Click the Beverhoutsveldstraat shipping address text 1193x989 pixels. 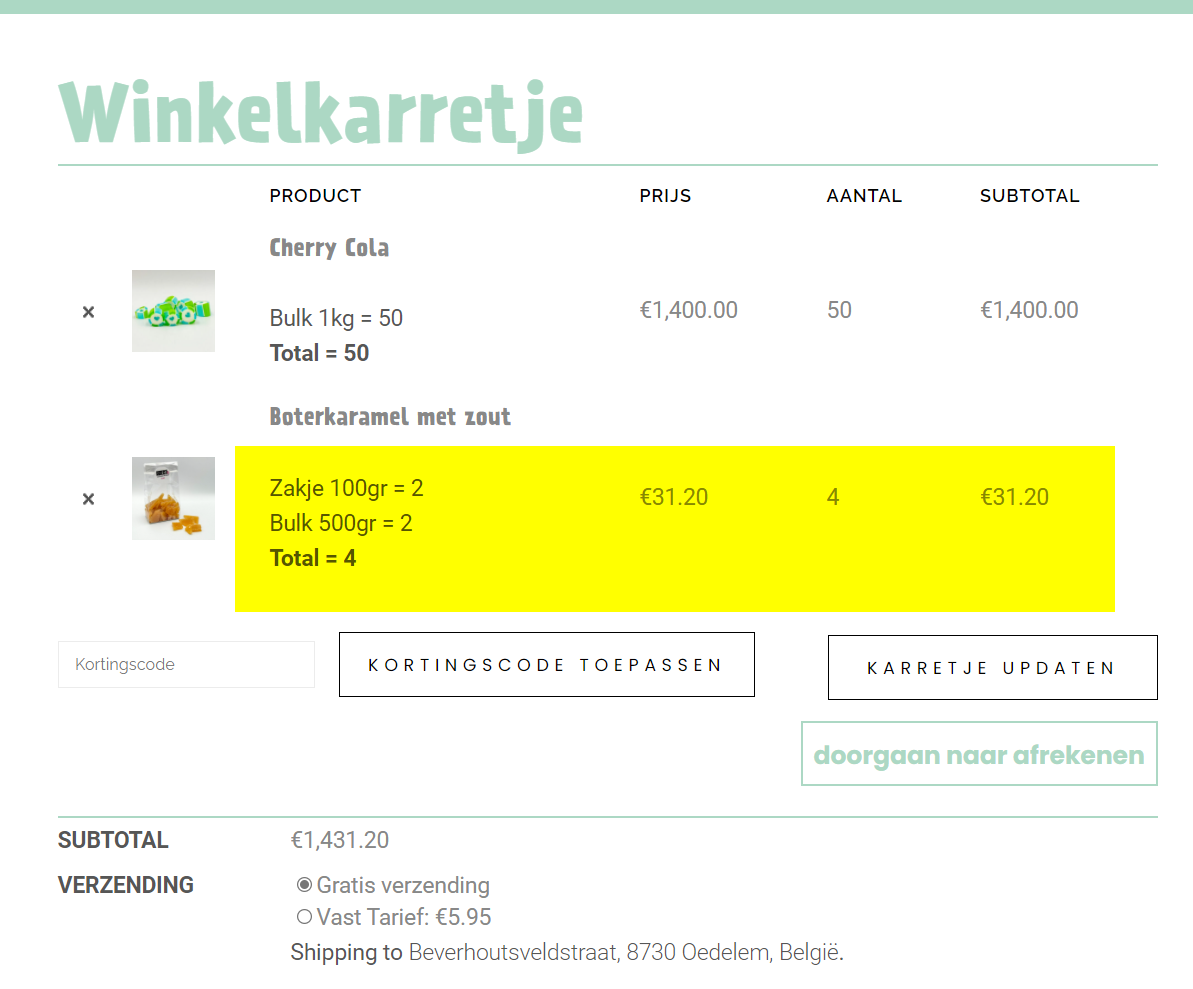(626, 952)
